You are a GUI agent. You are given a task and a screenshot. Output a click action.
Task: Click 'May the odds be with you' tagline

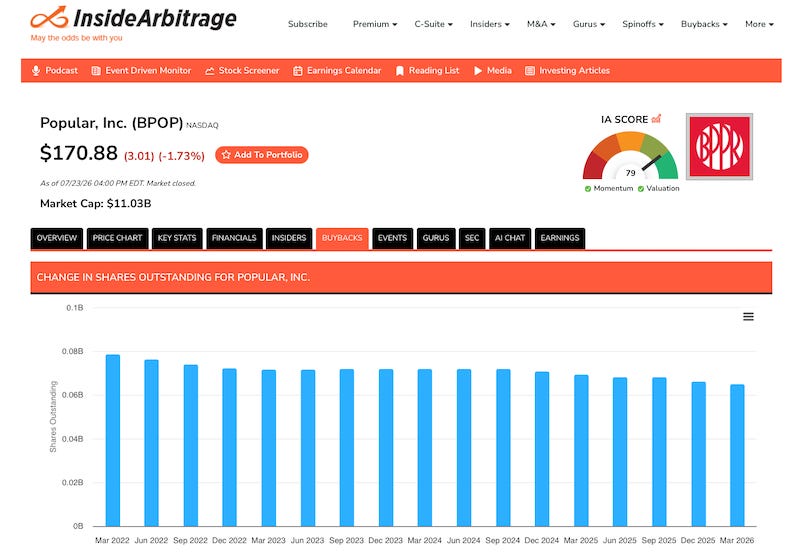tap(77, 38)
